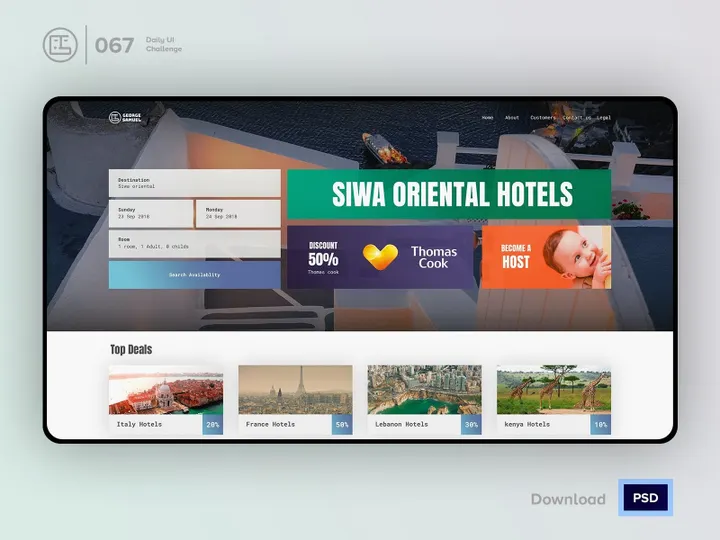Open the Discount 50% Thomas Cook banner
This screenshot has width=720, height=540.
380,257
